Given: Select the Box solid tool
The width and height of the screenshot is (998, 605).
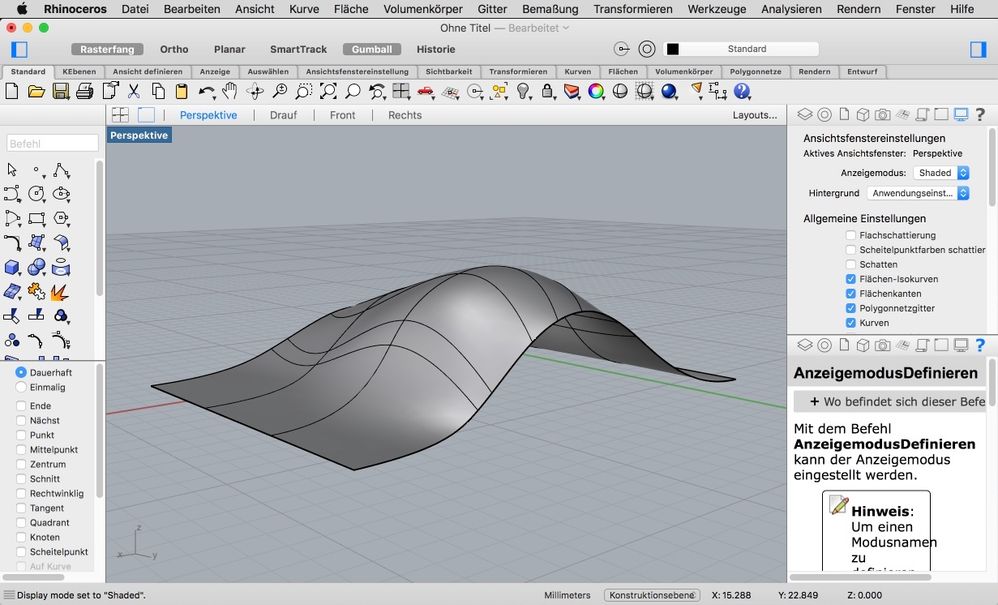Looking at the screenshot, I should (x=12, y=267).
